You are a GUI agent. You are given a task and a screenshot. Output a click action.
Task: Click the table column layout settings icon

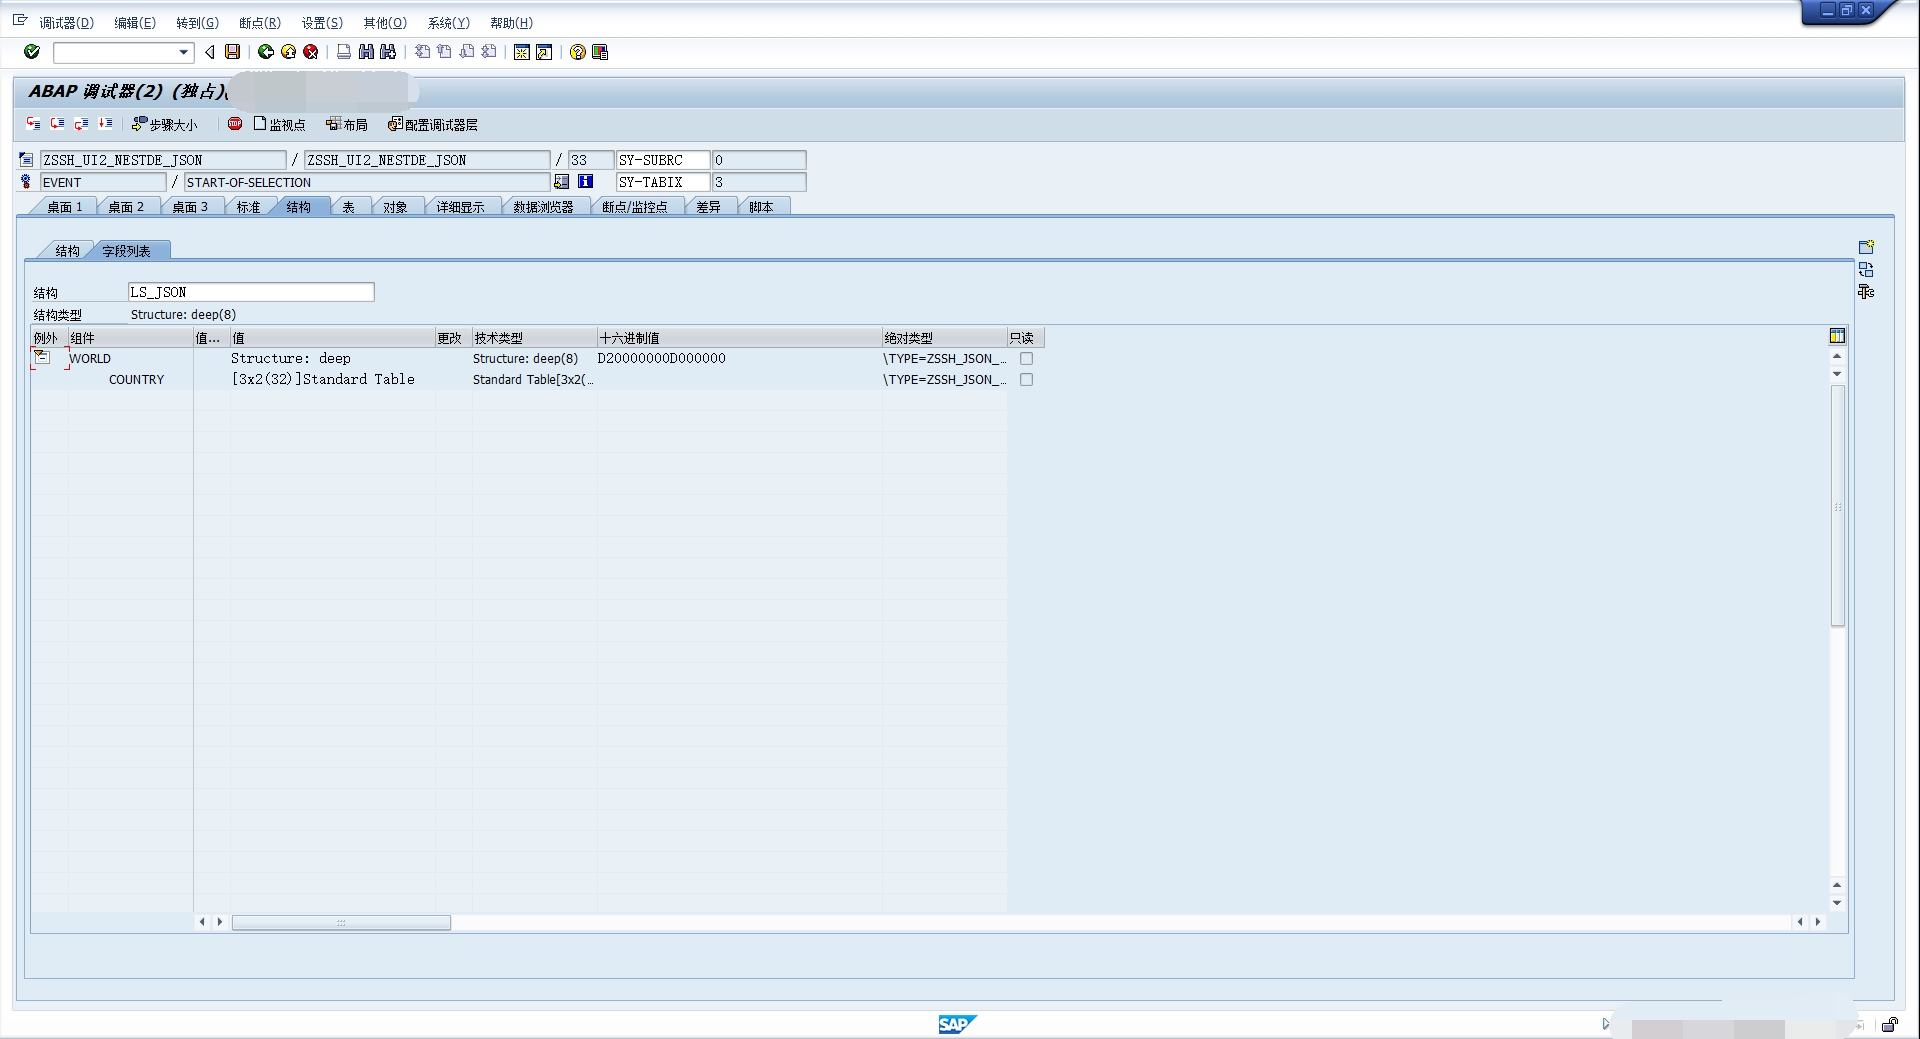(1837, 336)
